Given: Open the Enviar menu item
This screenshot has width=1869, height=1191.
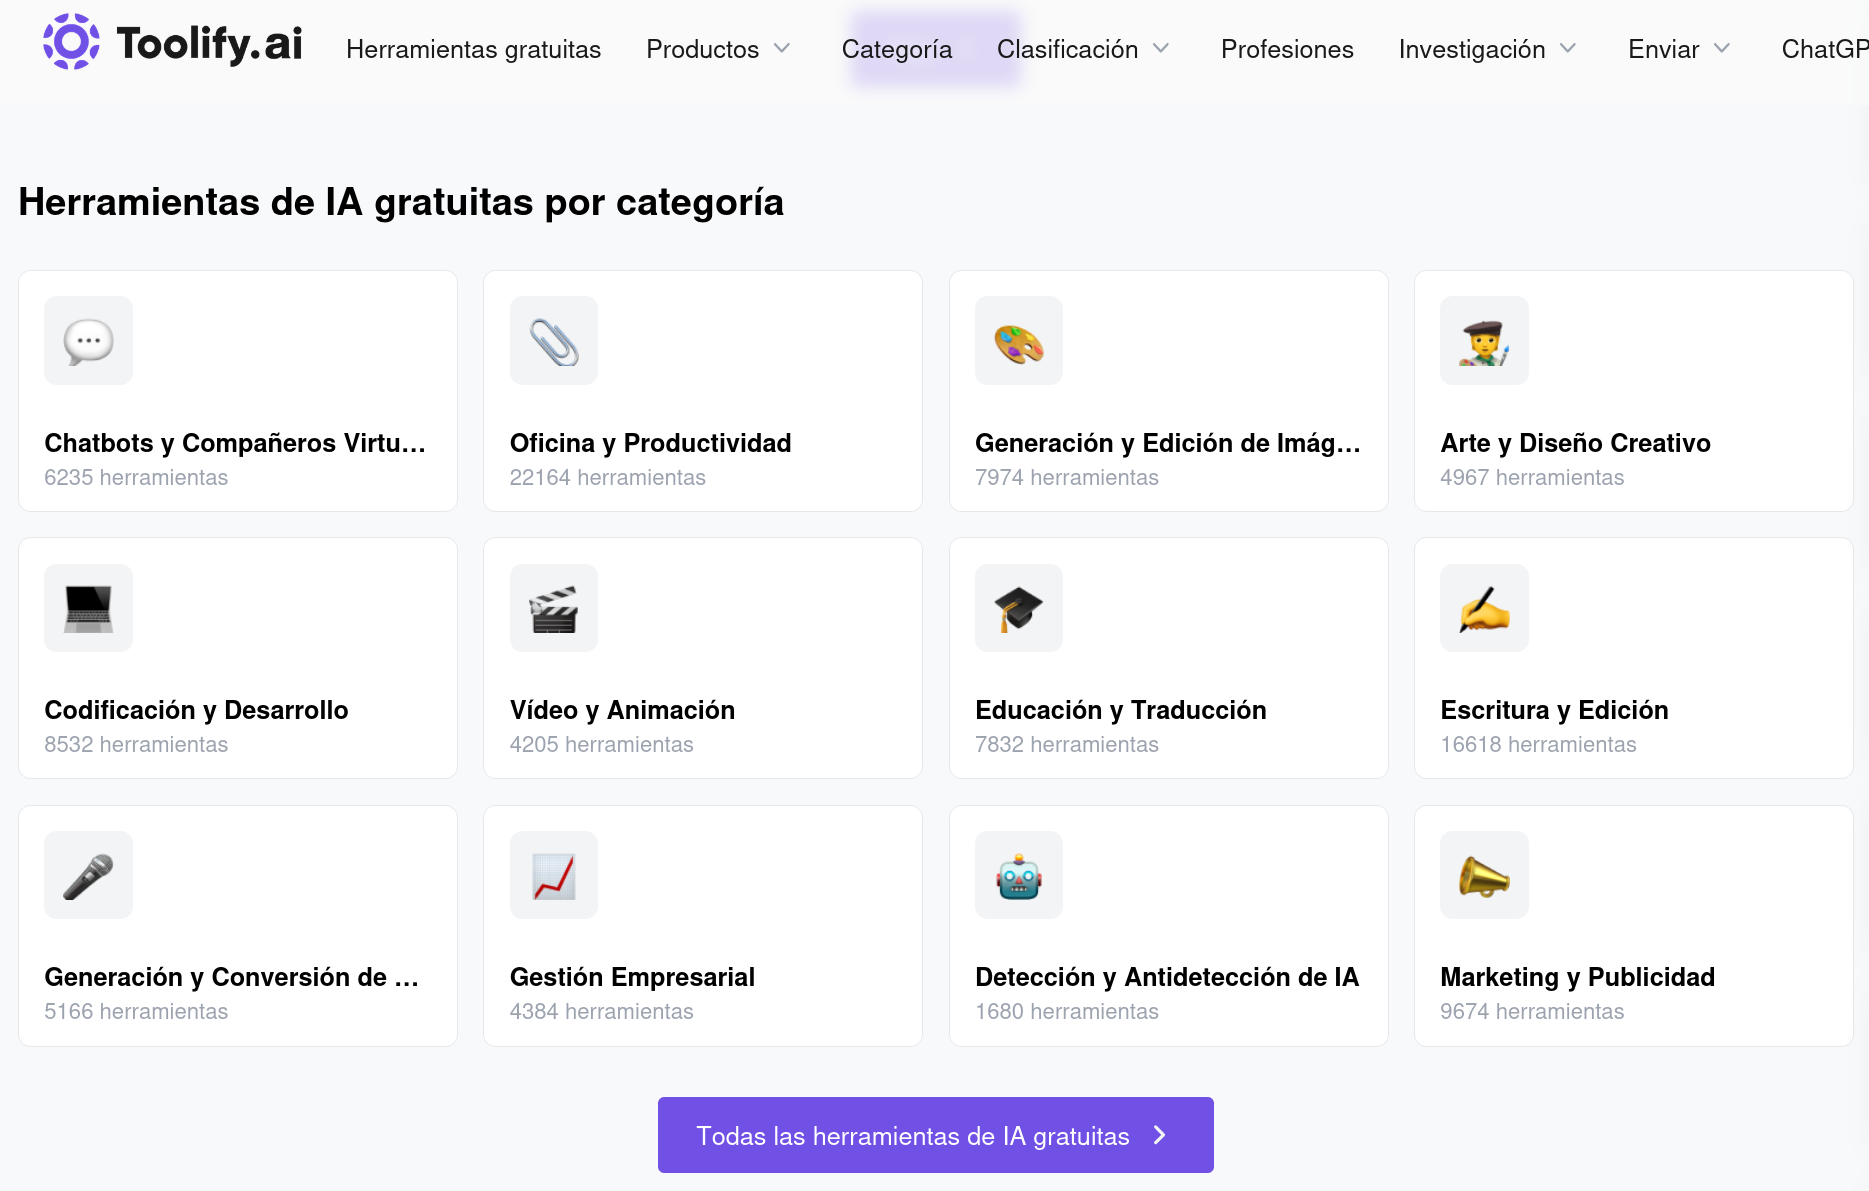Looking at the screenshot, I should [1663, 49].
